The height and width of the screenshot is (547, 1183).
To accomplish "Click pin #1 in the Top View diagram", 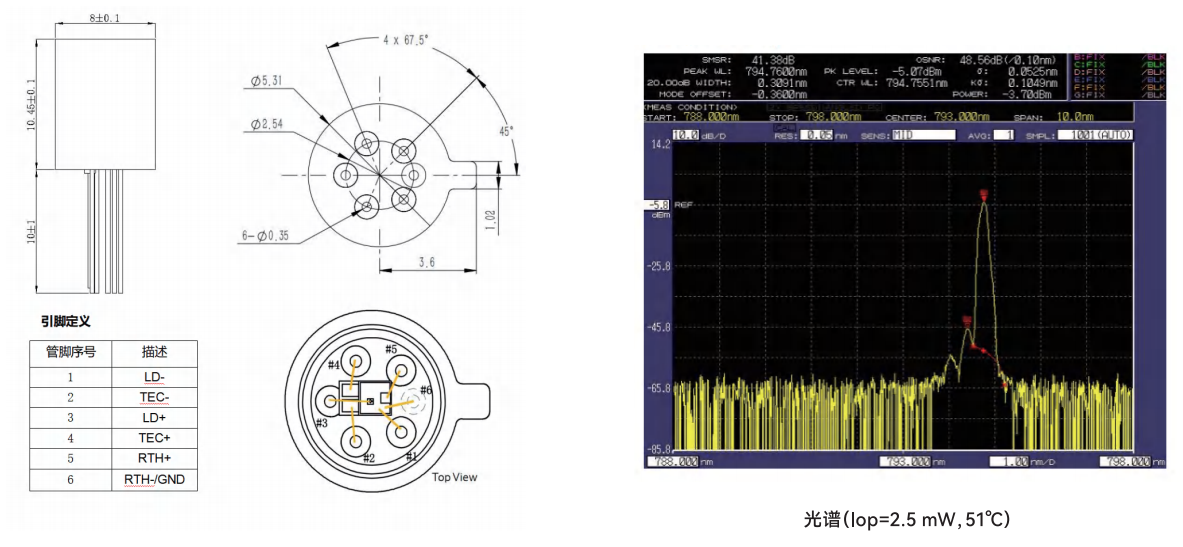I will point(401,432).
